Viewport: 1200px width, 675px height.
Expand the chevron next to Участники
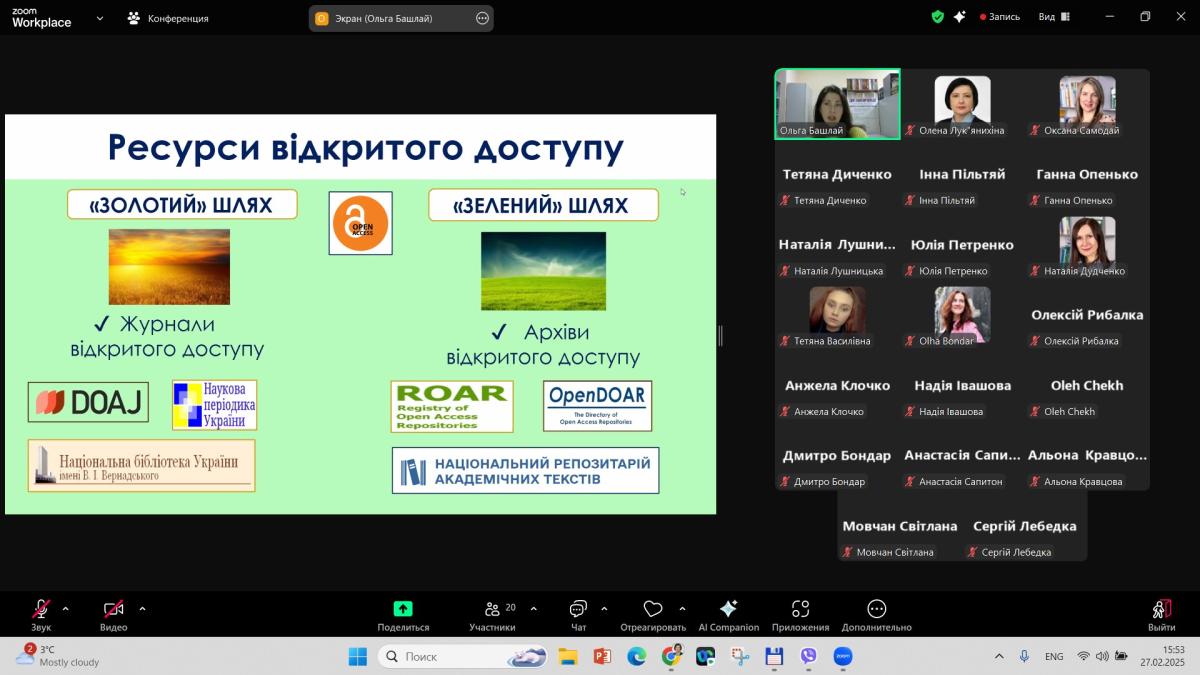click(x=533, y=608)
